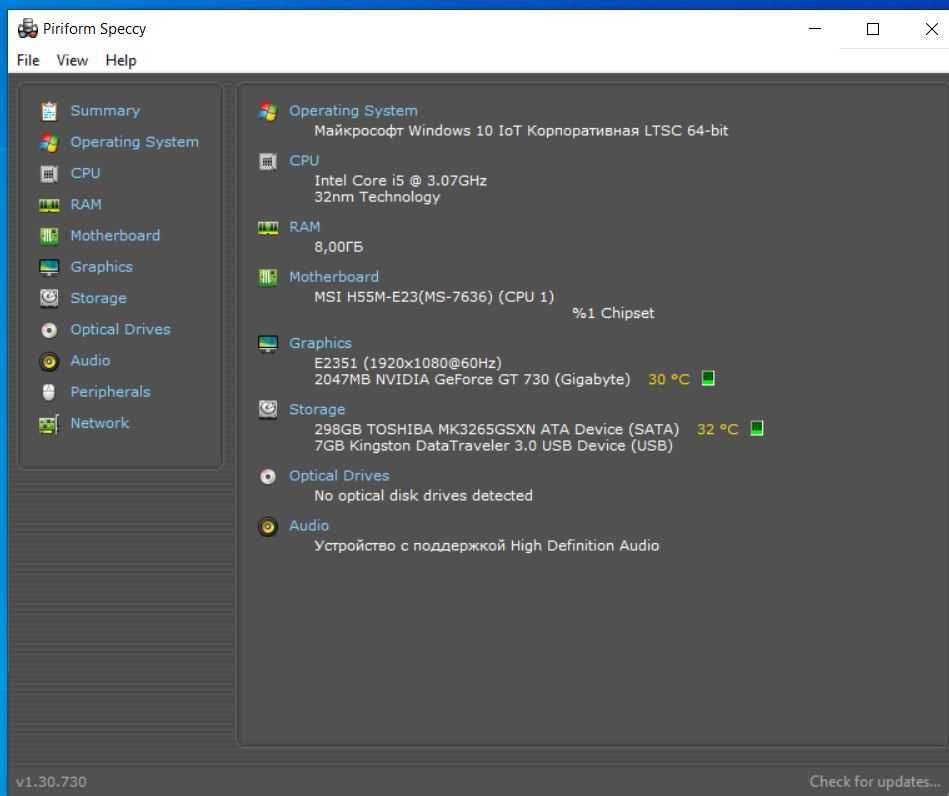Open Peripherals in the sidebar
Image resolution: width=949 pixels, height=796 pixels.
[110, 392]
